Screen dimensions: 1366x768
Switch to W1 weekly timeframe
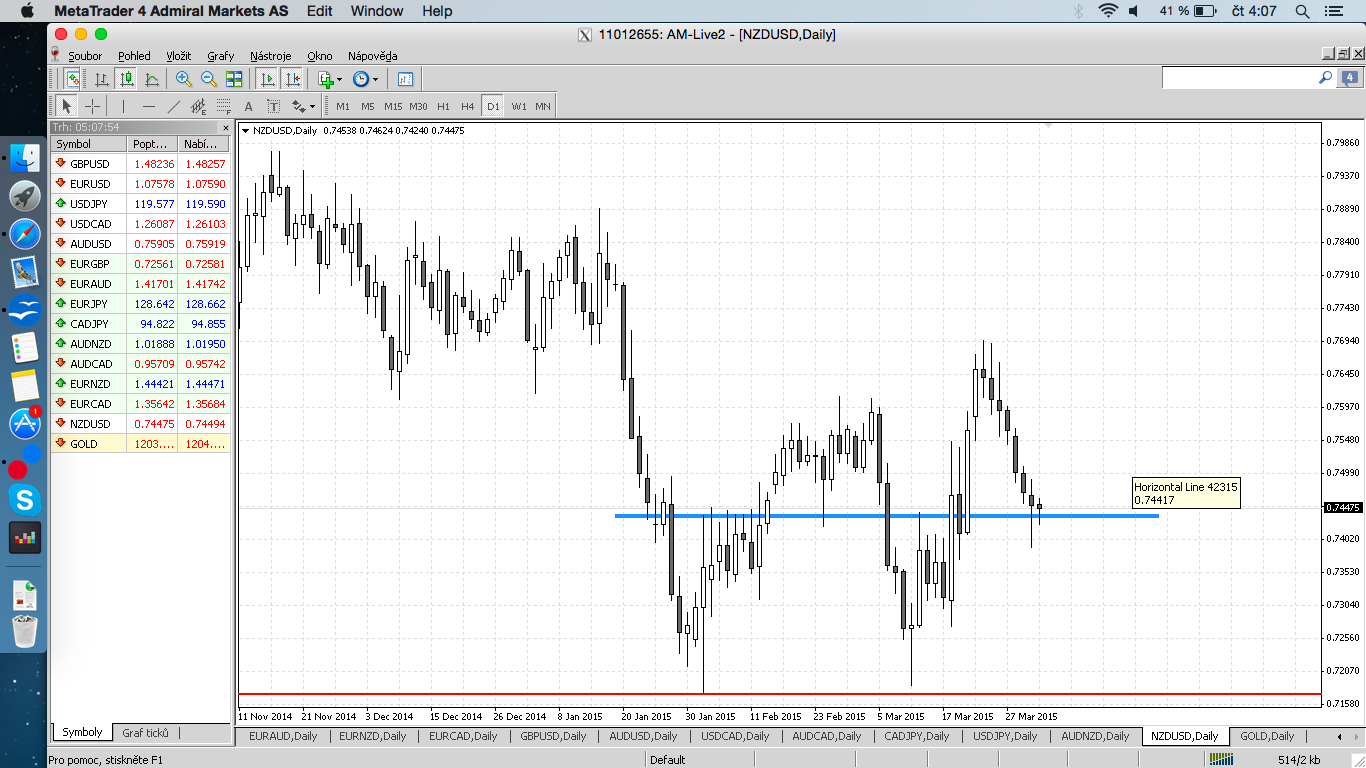[518, 106]
